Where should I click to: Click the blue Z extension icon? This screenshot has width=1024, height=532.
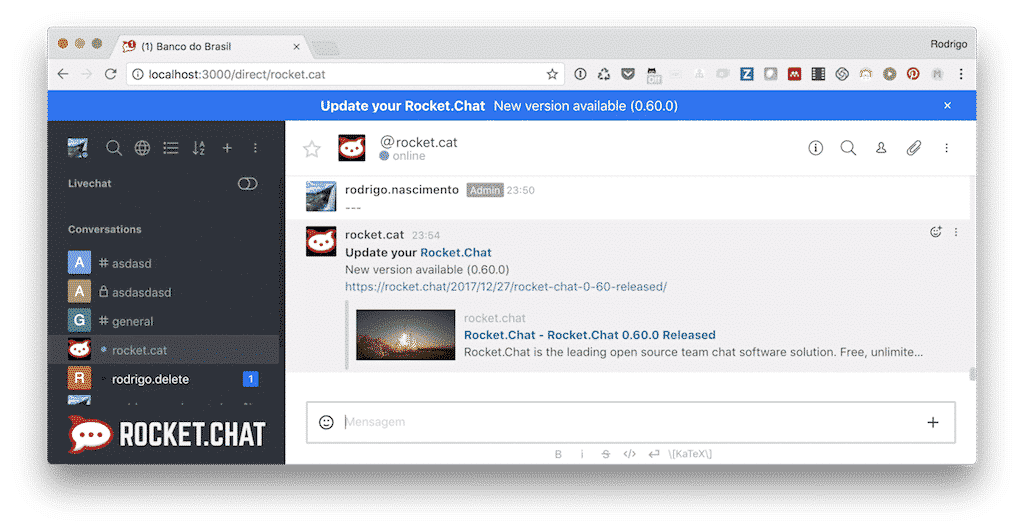pos(746,74)
